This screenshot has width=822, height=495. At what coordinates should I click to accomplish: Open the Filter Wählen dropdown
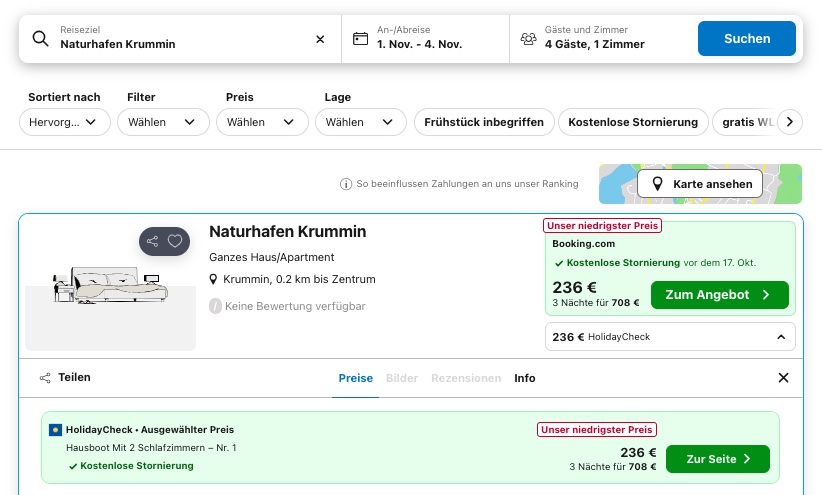point(163,122)
